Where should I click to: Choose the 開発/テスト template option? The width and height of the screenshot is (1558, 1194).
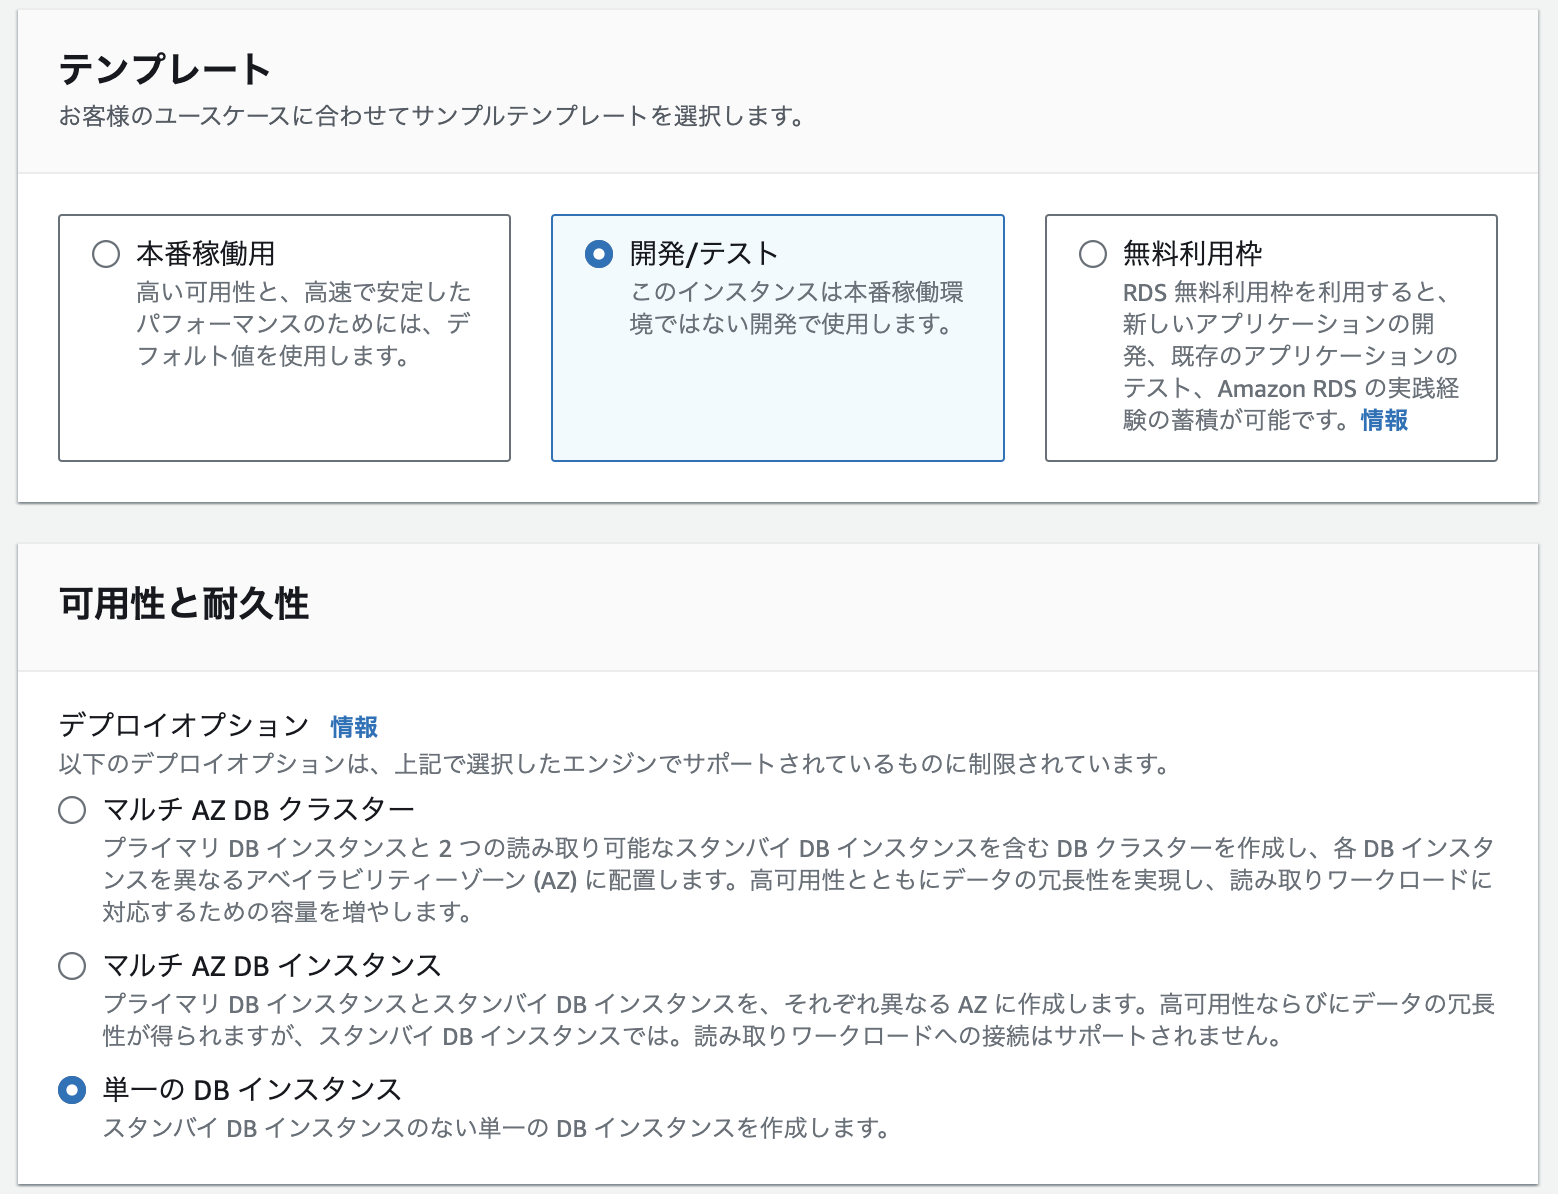(x=597, y=255)
